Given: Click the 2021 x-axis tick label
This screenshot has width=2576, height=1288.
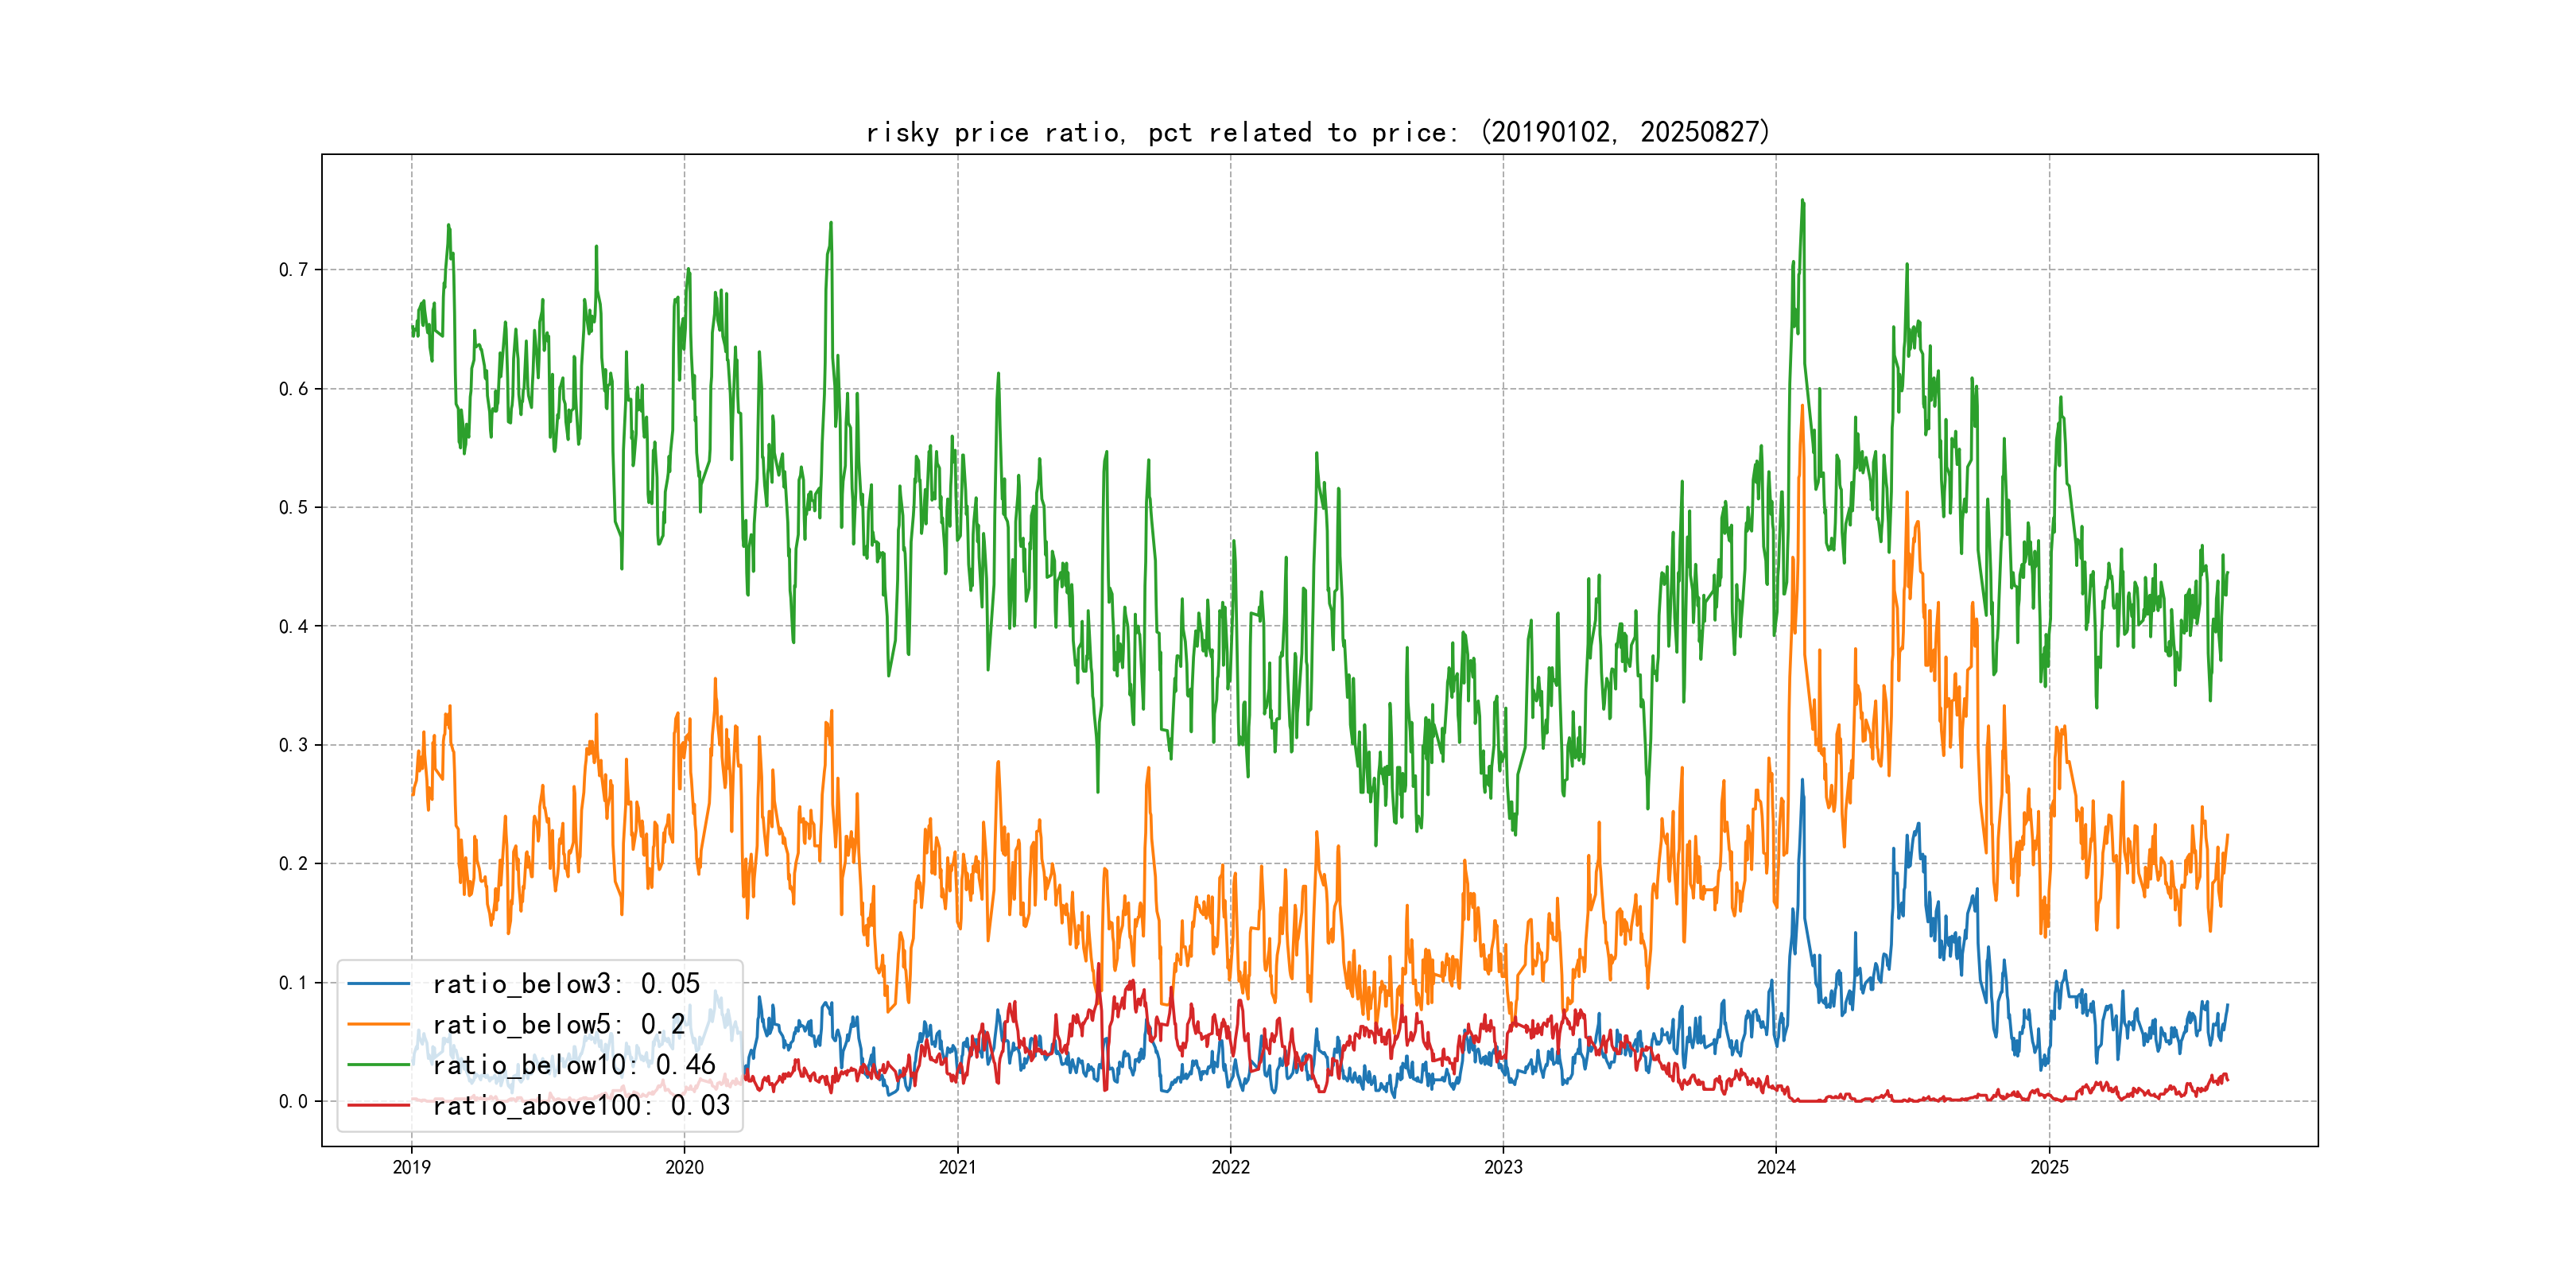Looking at the screenshot, I should click(x=957, y=1167).
